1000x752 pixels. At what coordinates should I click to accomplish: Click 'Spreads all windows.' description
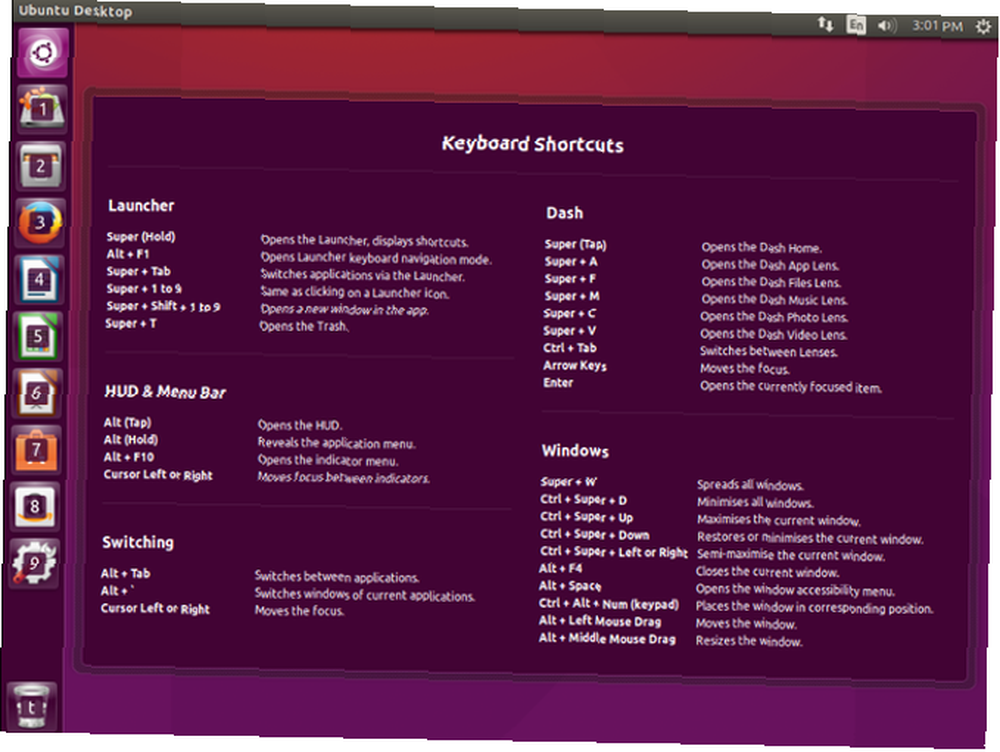pos(750,485)
